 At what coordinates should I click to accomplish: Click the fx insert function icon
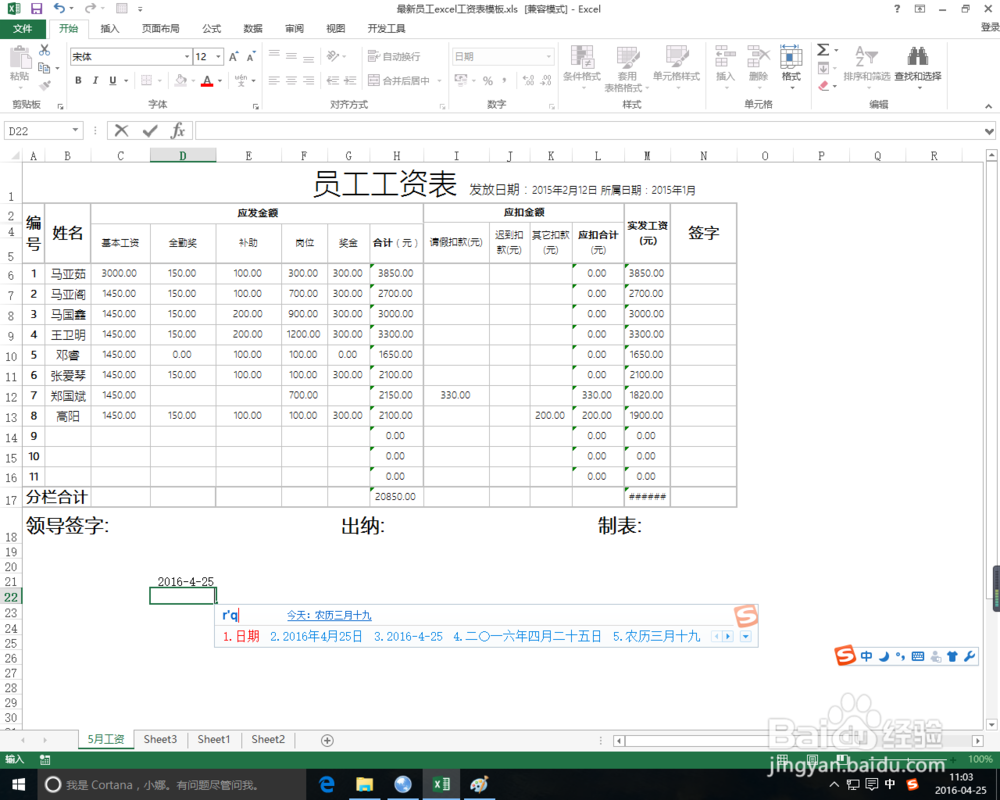(178, 131)
